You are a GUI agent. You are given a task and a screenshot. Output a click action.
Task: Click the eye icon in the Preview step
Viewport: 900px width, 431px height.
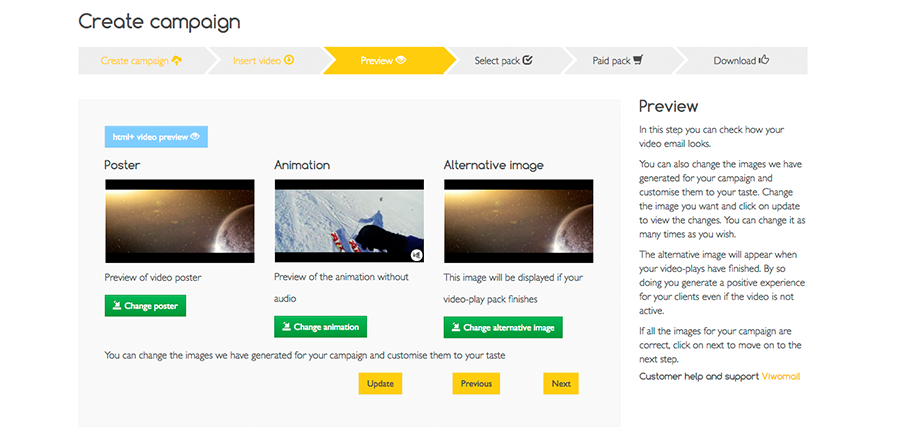(x=401, y=61)
